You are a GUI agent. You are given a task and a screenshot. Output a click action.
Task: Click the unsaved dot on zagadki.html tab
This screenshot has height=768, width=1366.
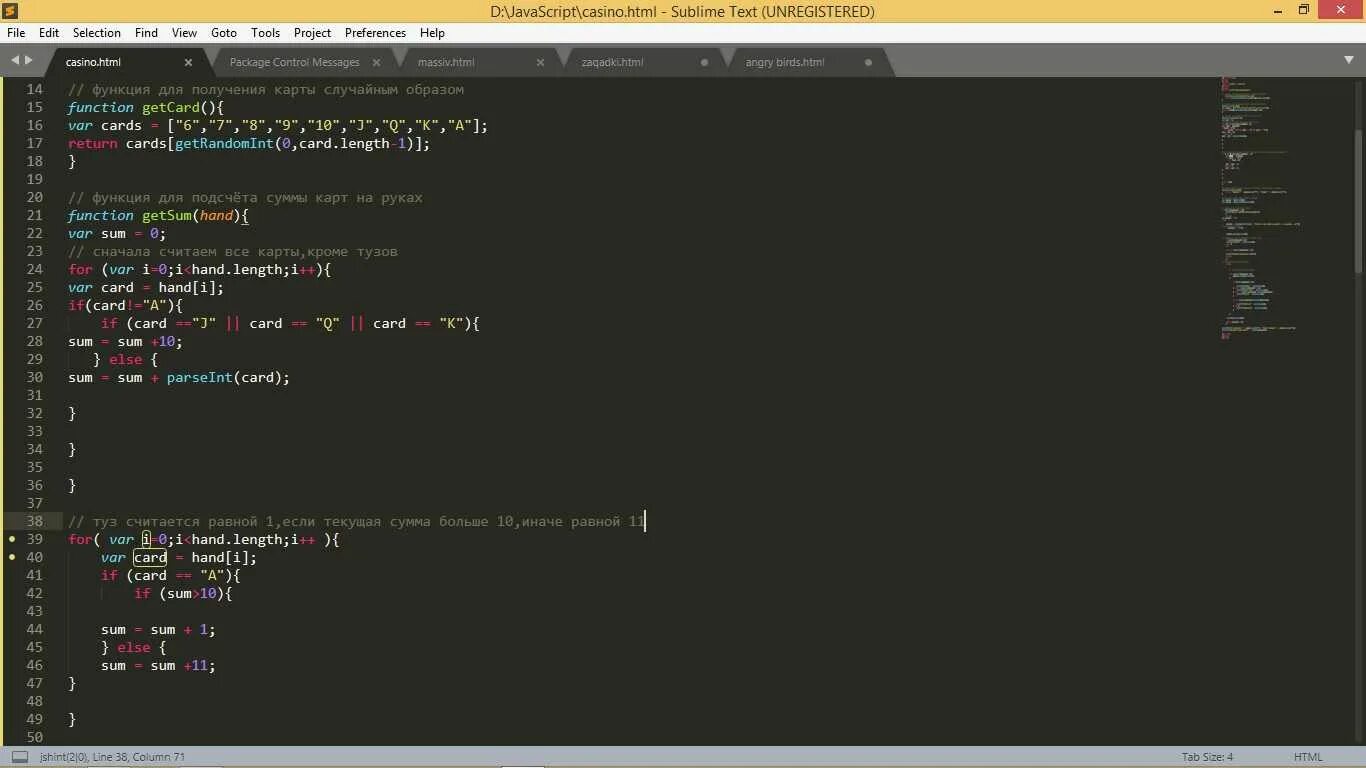tap(704, 62)
